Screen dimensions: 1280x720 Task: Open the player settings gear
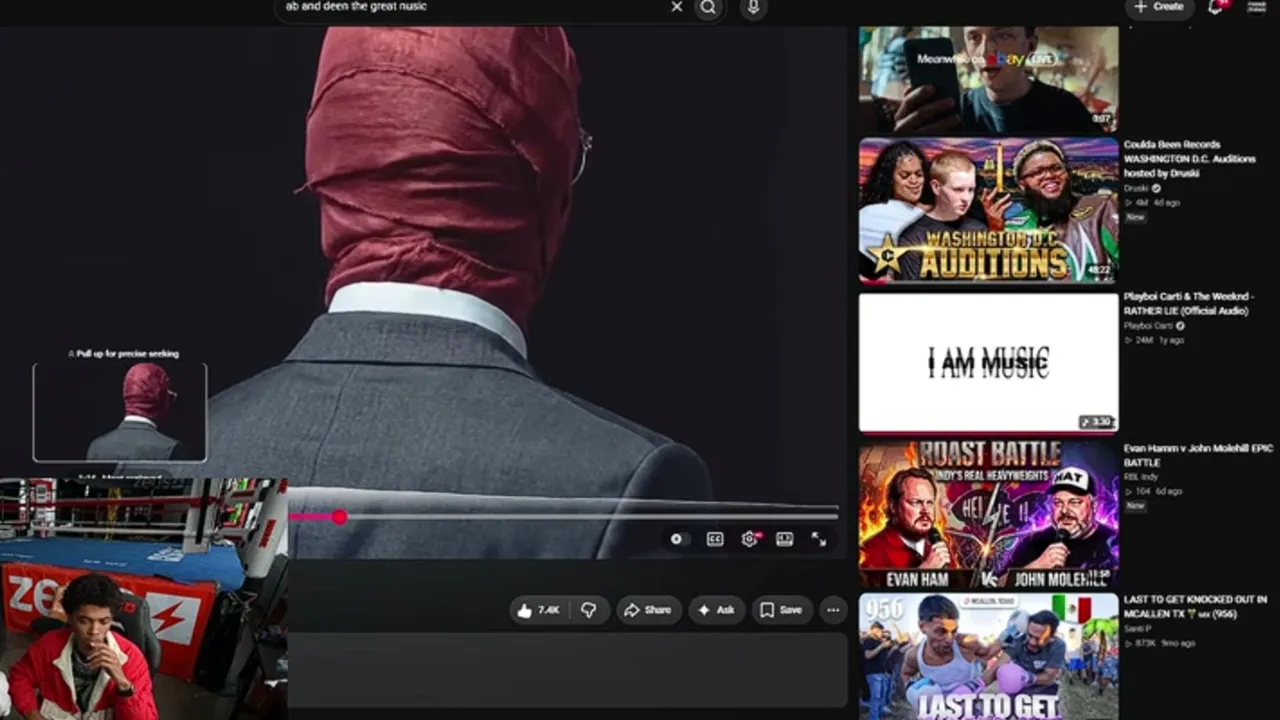pos(750,539)
